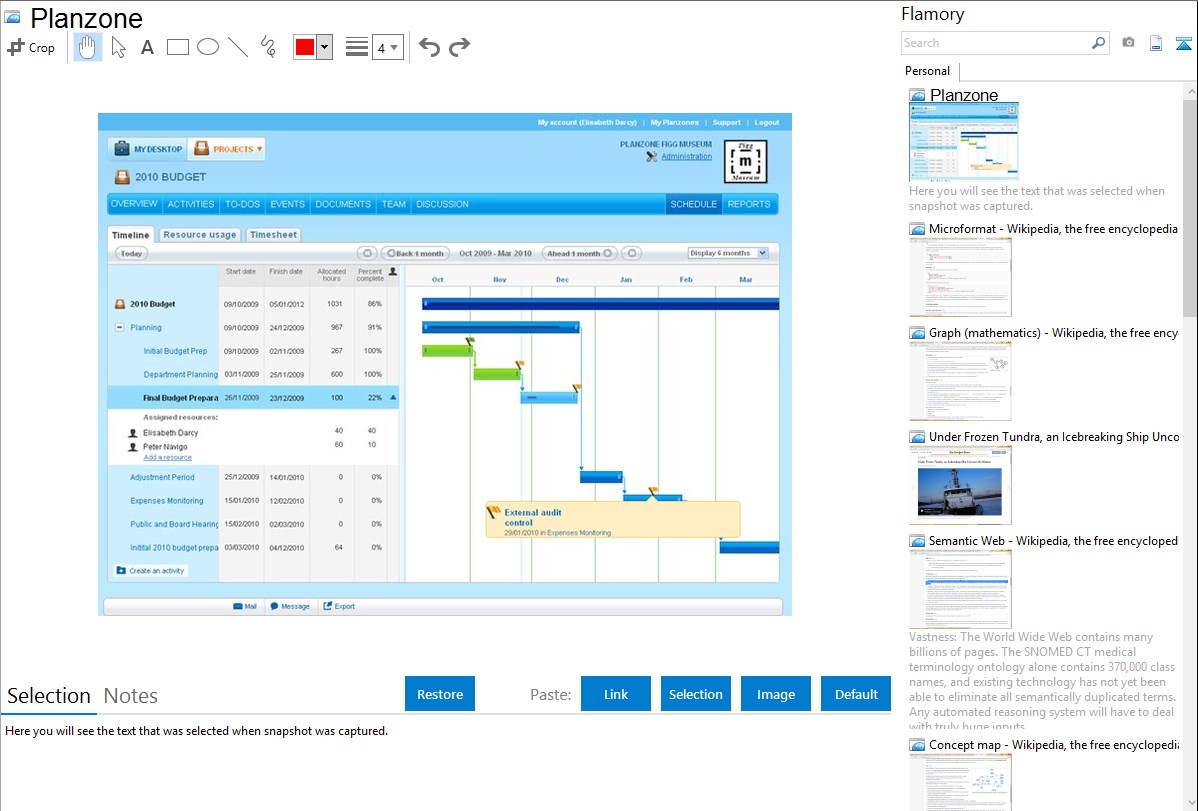Click the Add a resource link
1198x811 pixels.
[x=167, y=458]
